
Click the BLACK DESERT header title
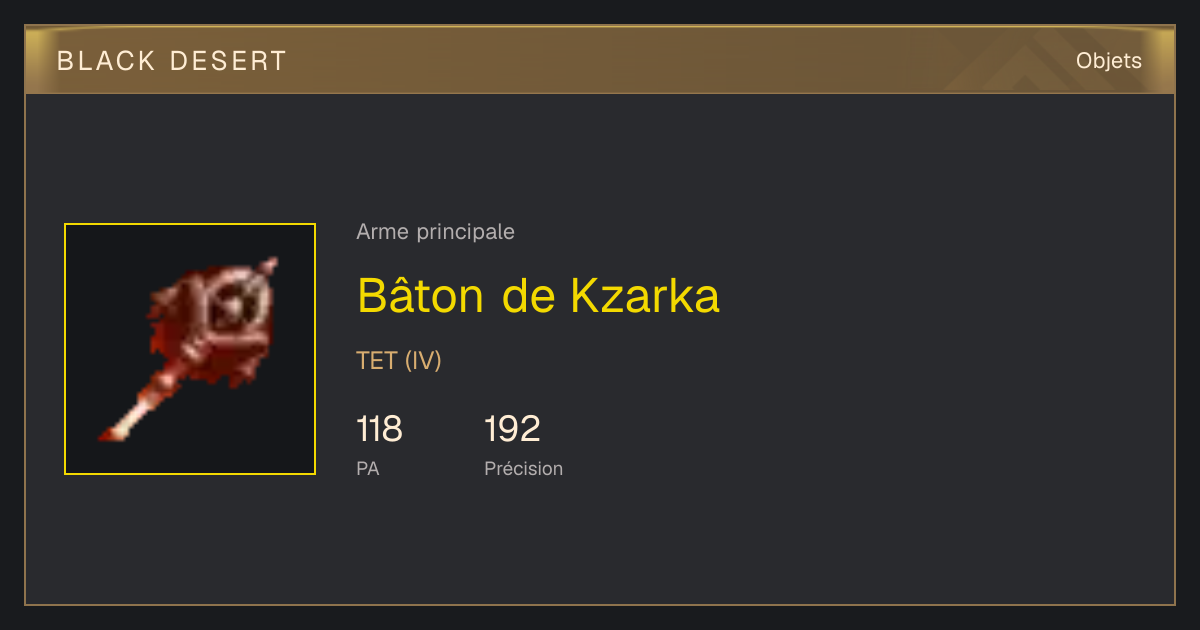[172, 61]
